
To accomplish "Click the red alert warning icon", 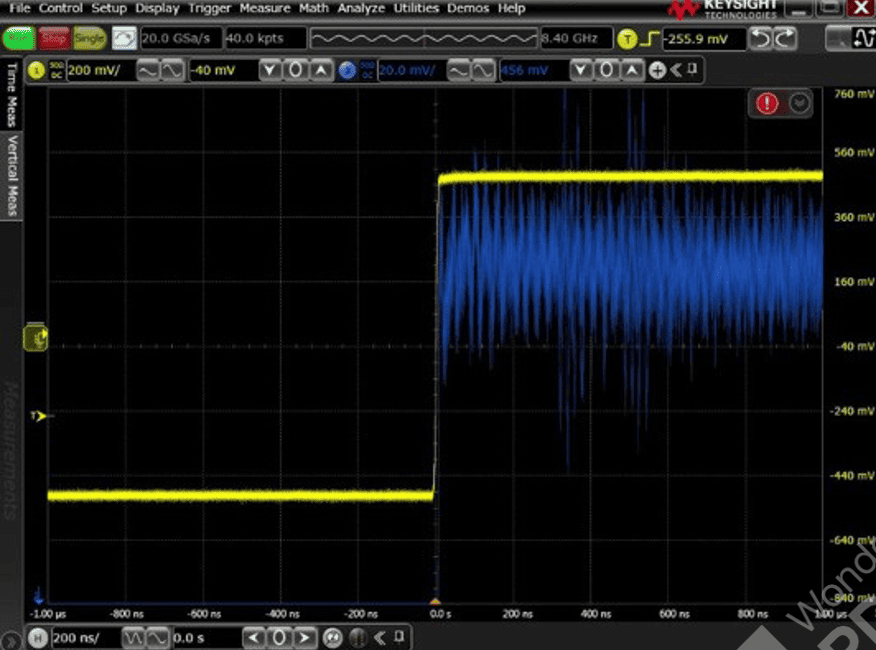I will (767, 103).
